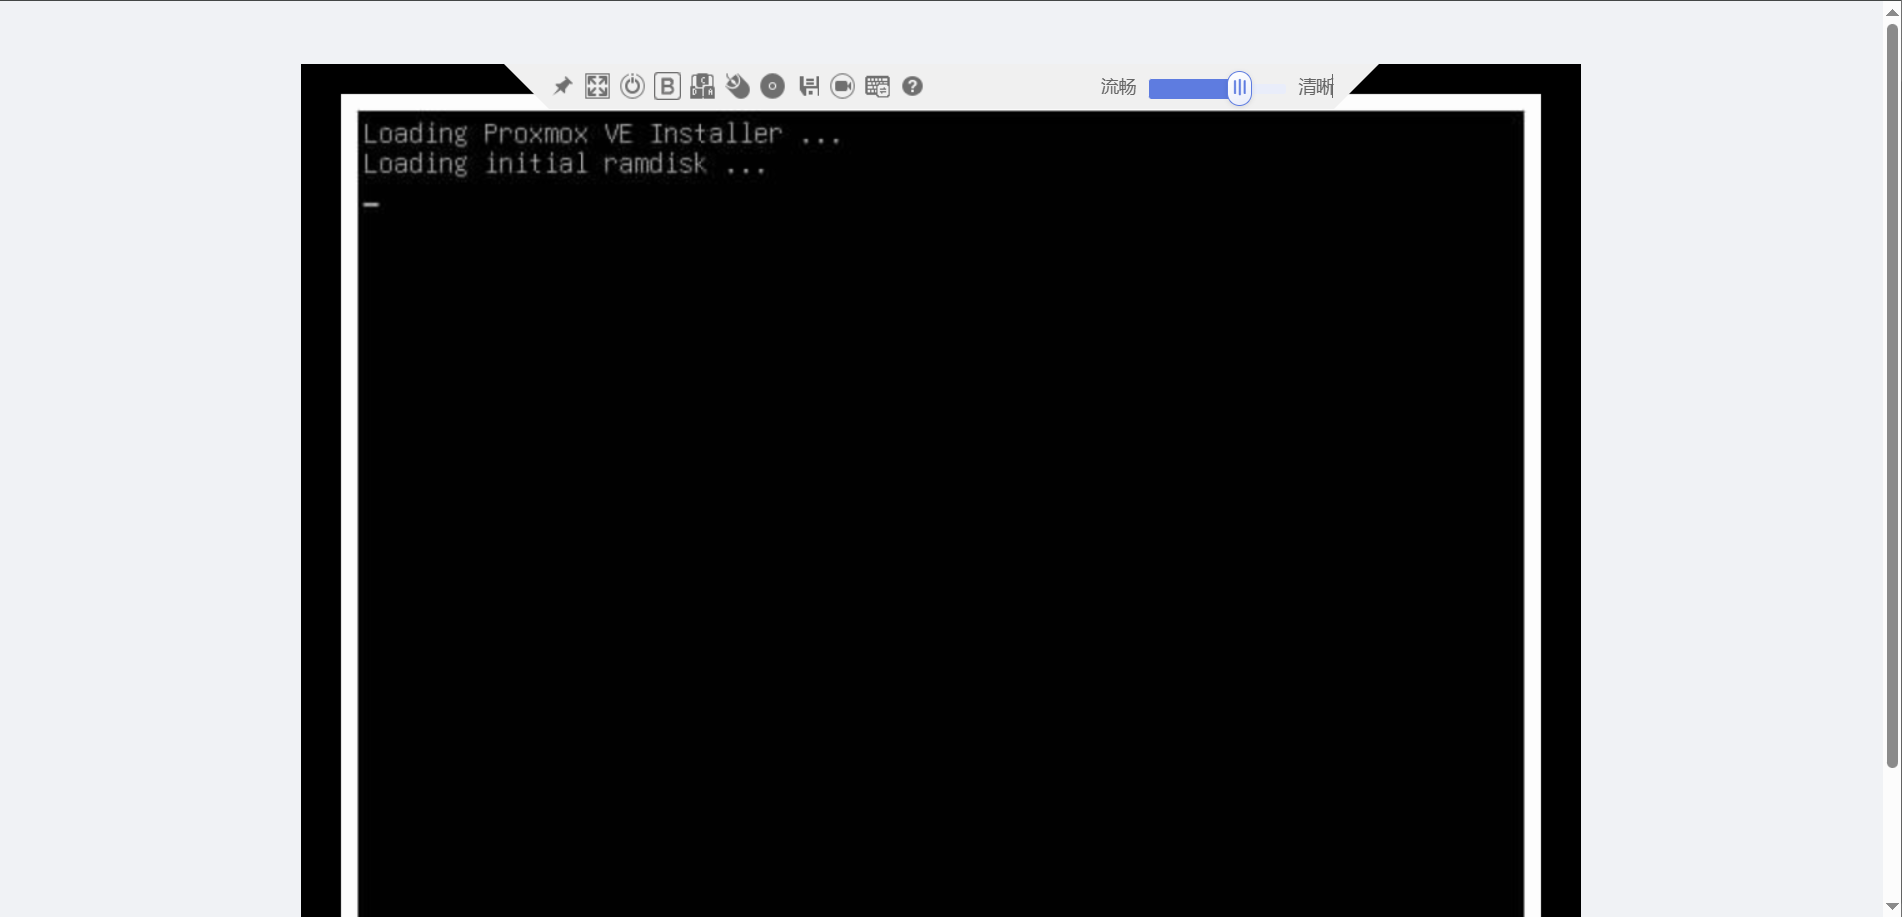Pin the remote console toolbar

point(563,87)
